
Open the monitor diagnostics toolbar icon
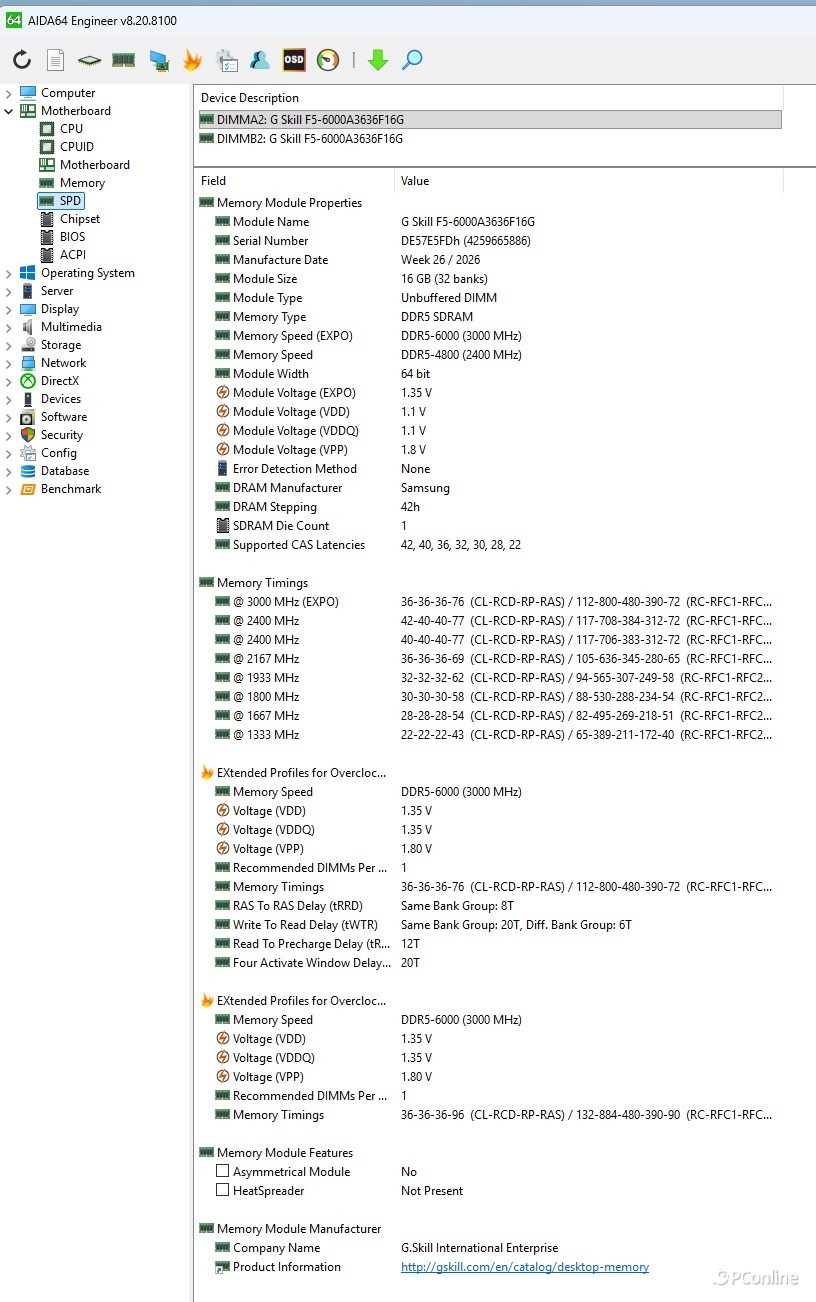[x=159, y=61]
